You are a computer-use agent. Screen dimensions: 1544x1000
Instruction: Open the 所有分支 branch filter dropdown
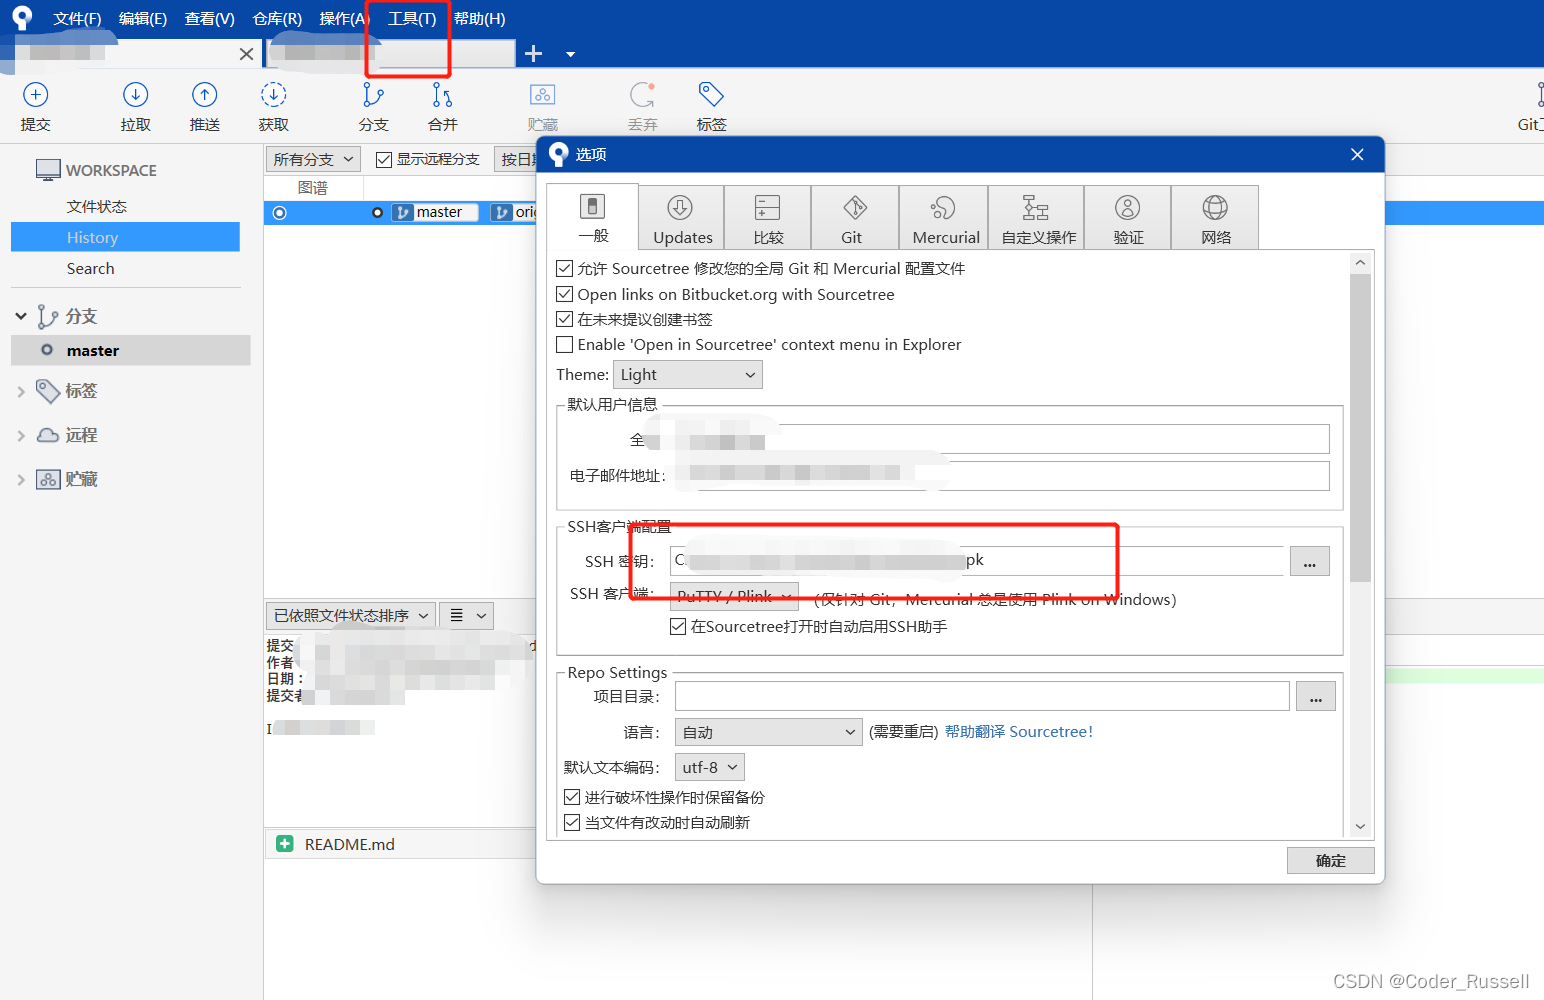coord(313,159)
